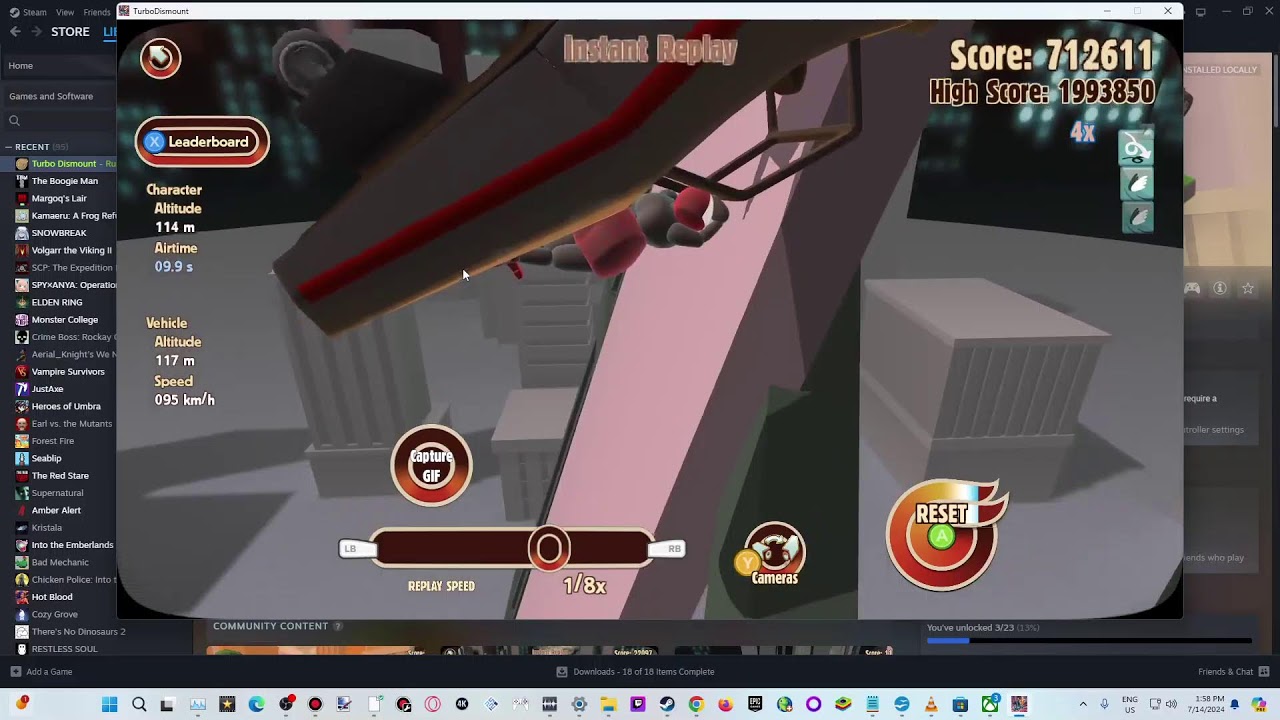This screenshot has width=1280, height=720.
Task: Open the Steam taskbar icon
Action: coord(667,704)
